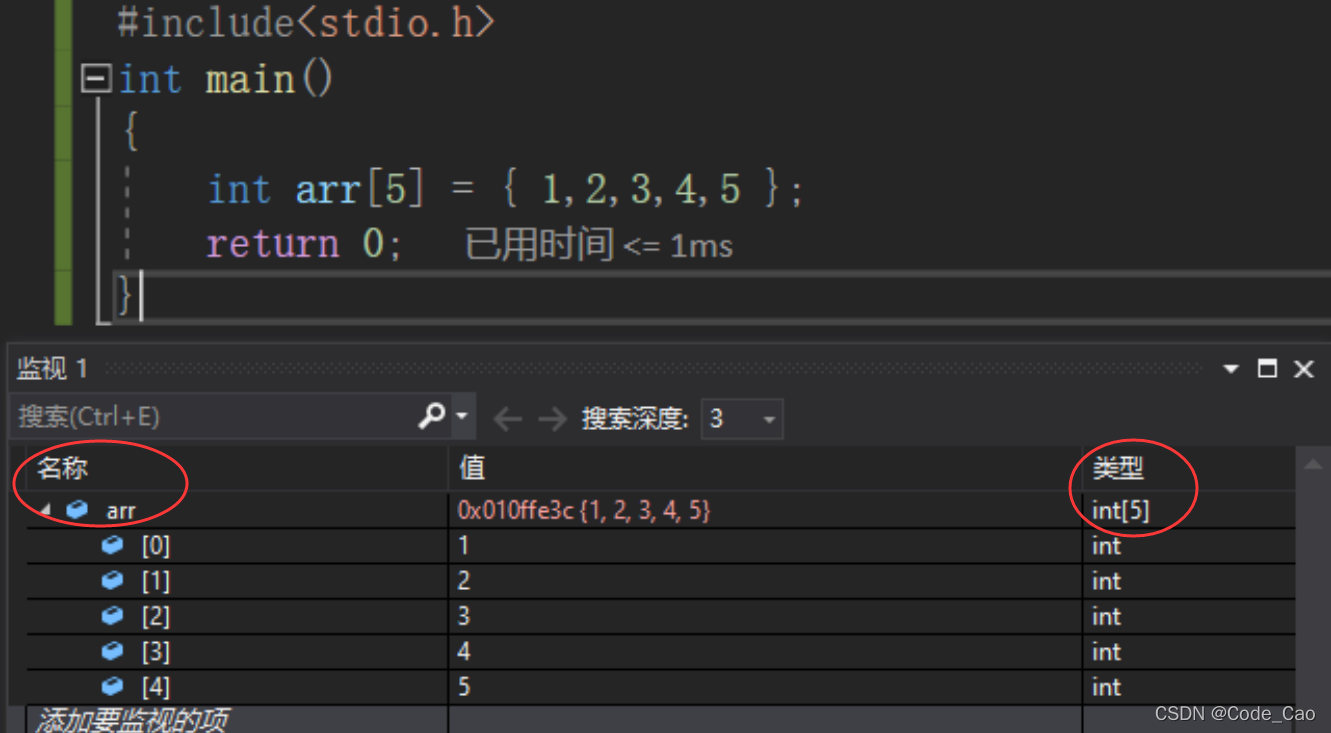Screen dimensions: 1331x733
Task: Click the cube icon for element [4]
Action: click(x=113, y=687)
